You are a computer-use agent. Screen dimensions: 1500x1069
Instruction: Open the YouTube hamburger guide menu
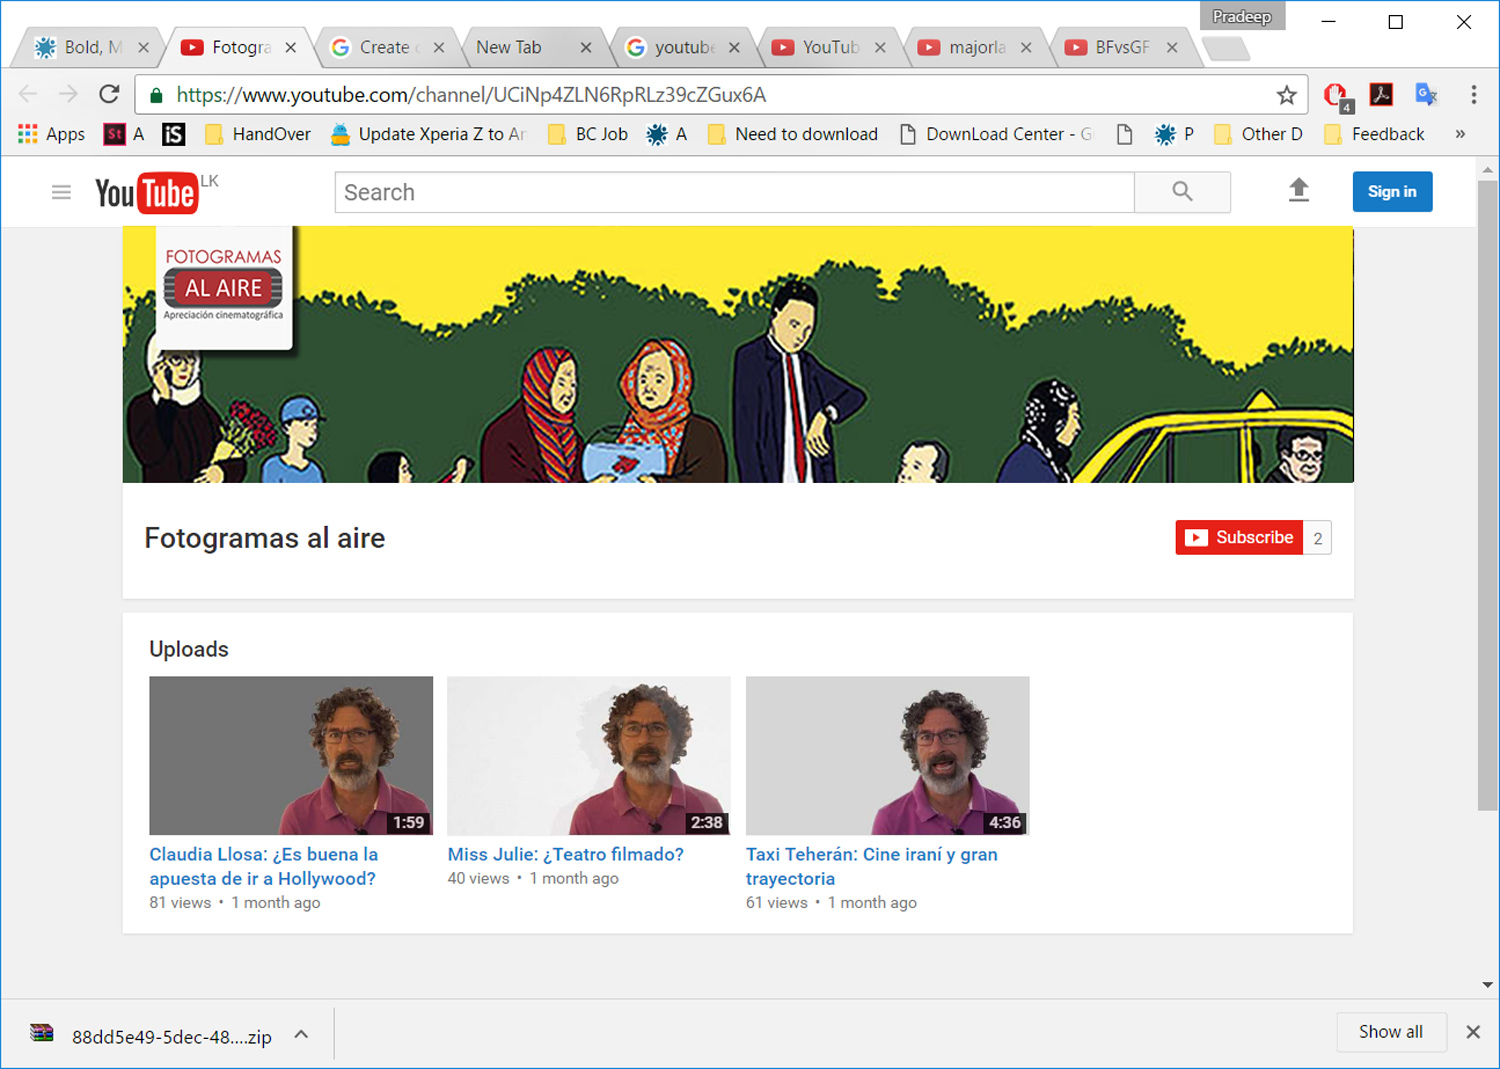pos(61,192)
